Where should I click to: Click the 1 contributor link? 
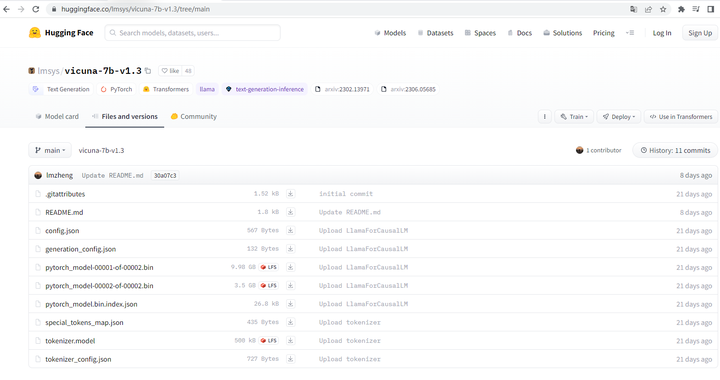tap(598, 150)
